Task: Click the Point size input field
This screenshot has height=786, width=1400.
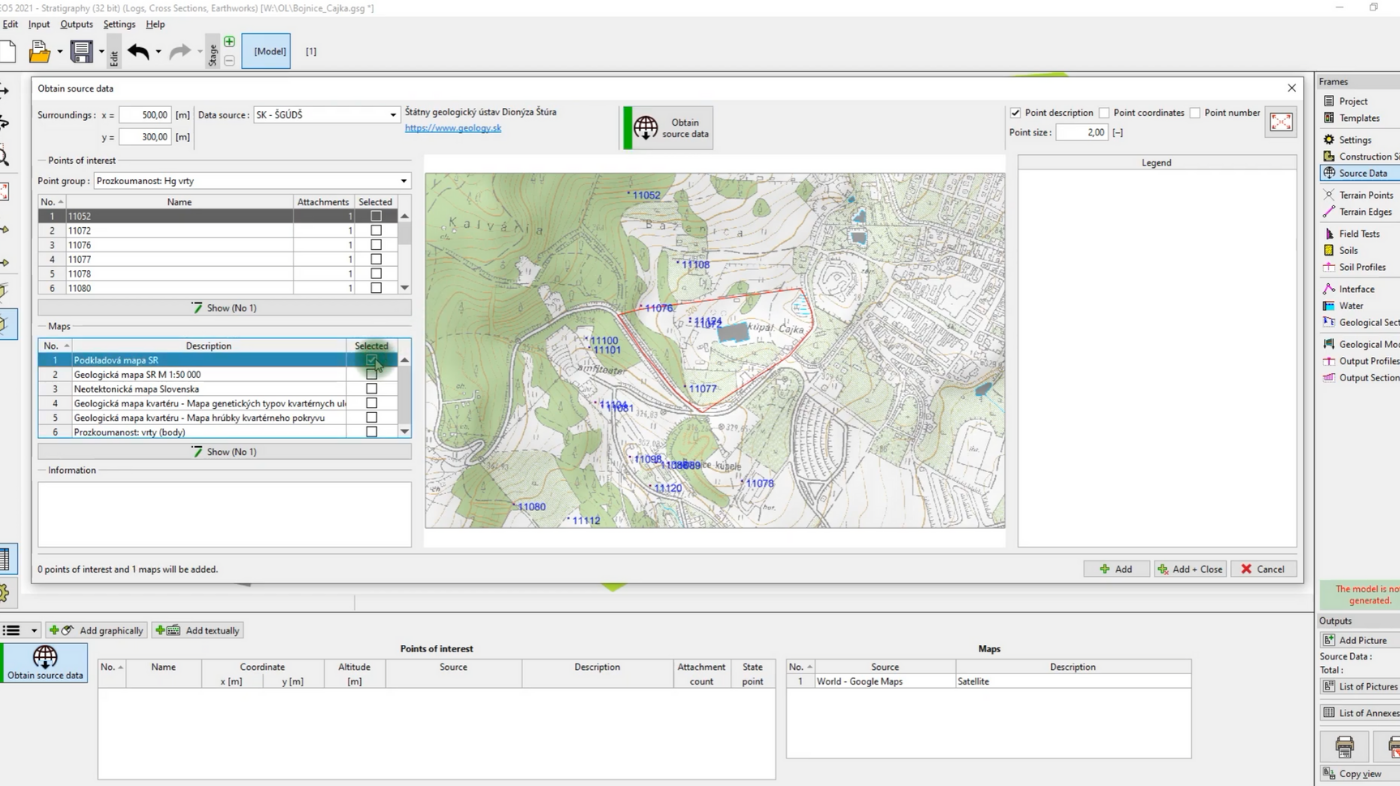Action: [1080, 132]
